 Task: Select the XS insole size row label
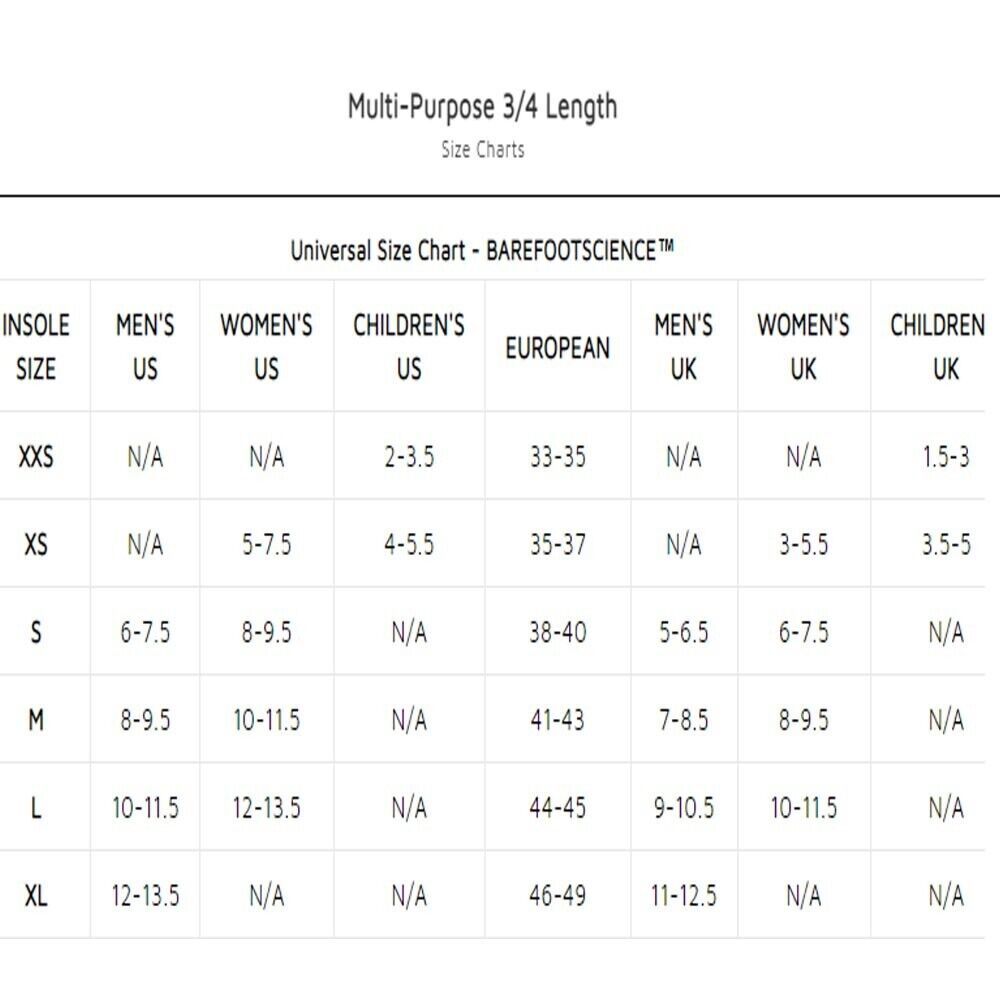click(36, 545)
